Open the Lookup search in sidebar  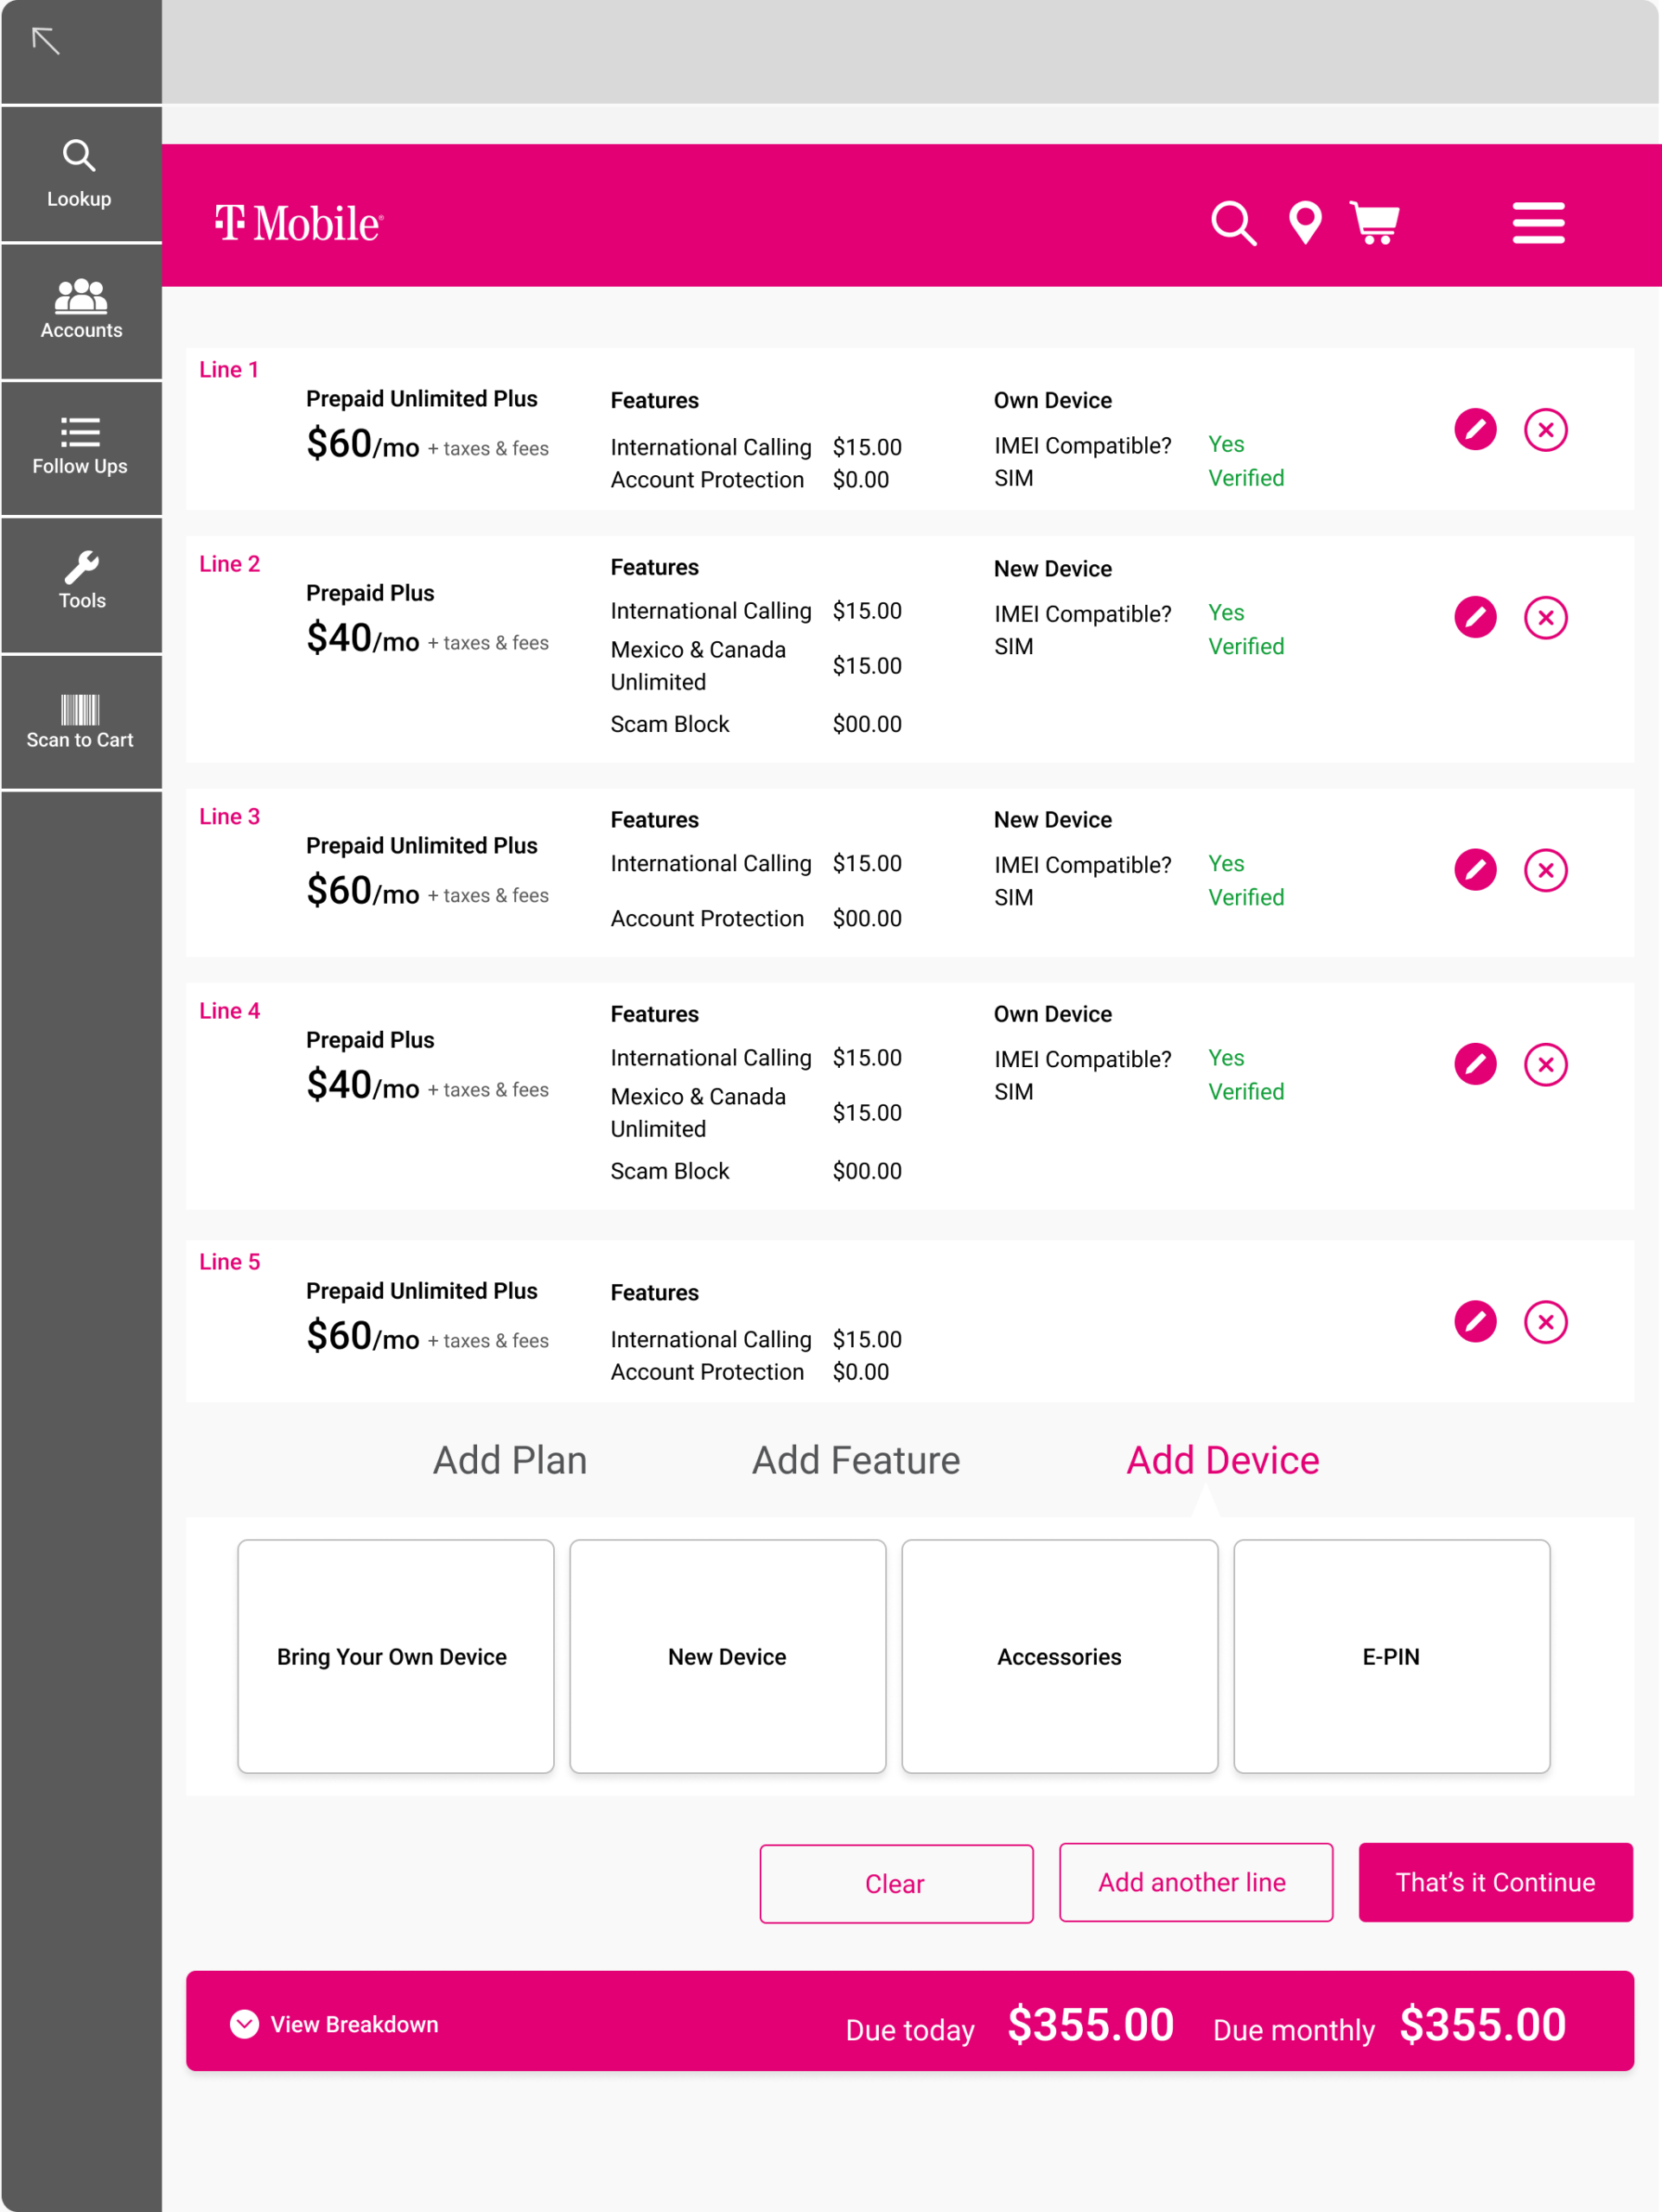click(x=80, y=173)
